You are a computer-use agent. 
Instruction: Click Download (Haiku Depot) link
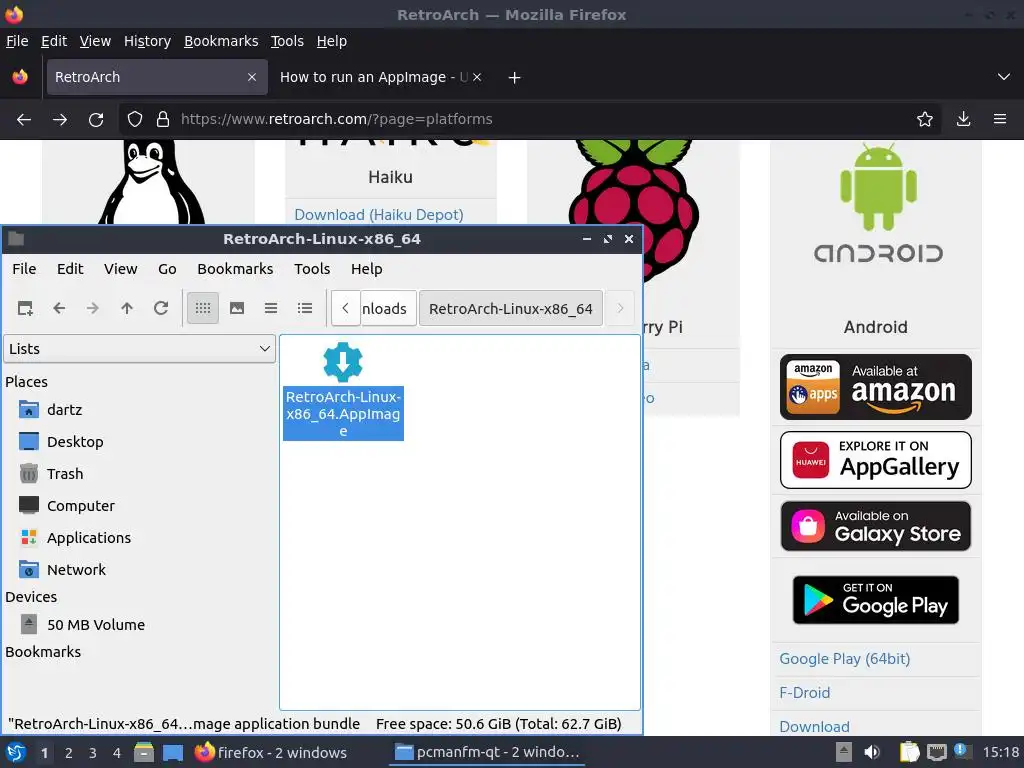pyautogui.click(x=379, y=215)
